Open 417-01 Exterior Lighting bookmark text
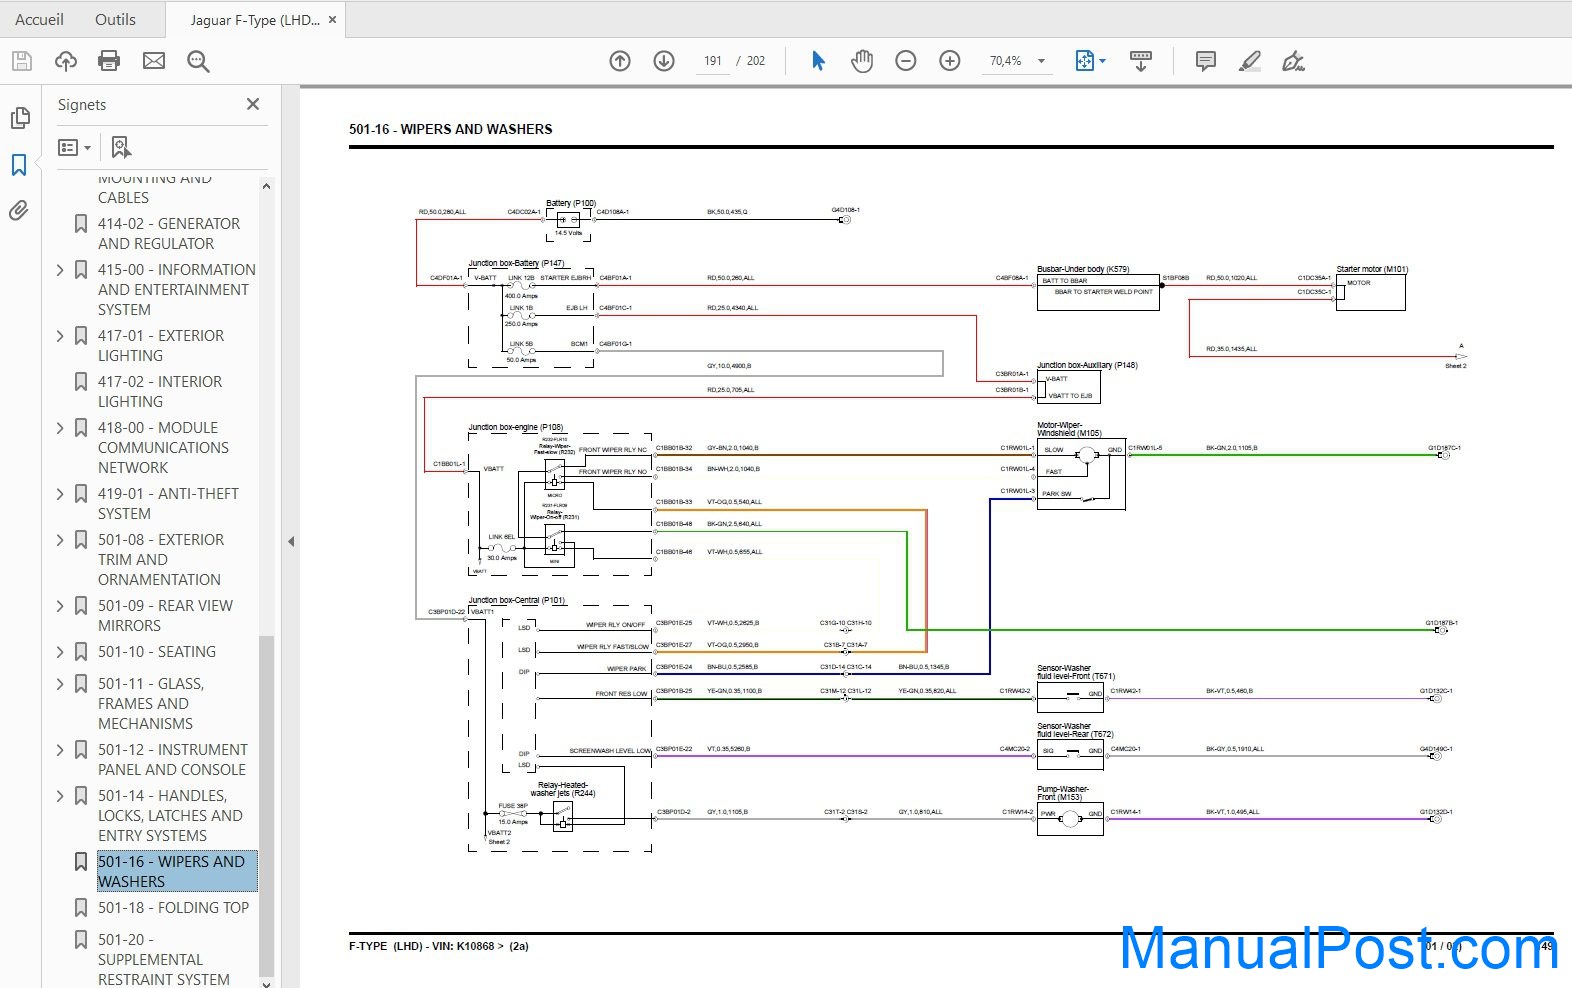The height and width of the screenshot is (988, 1572). pos(161,346)
